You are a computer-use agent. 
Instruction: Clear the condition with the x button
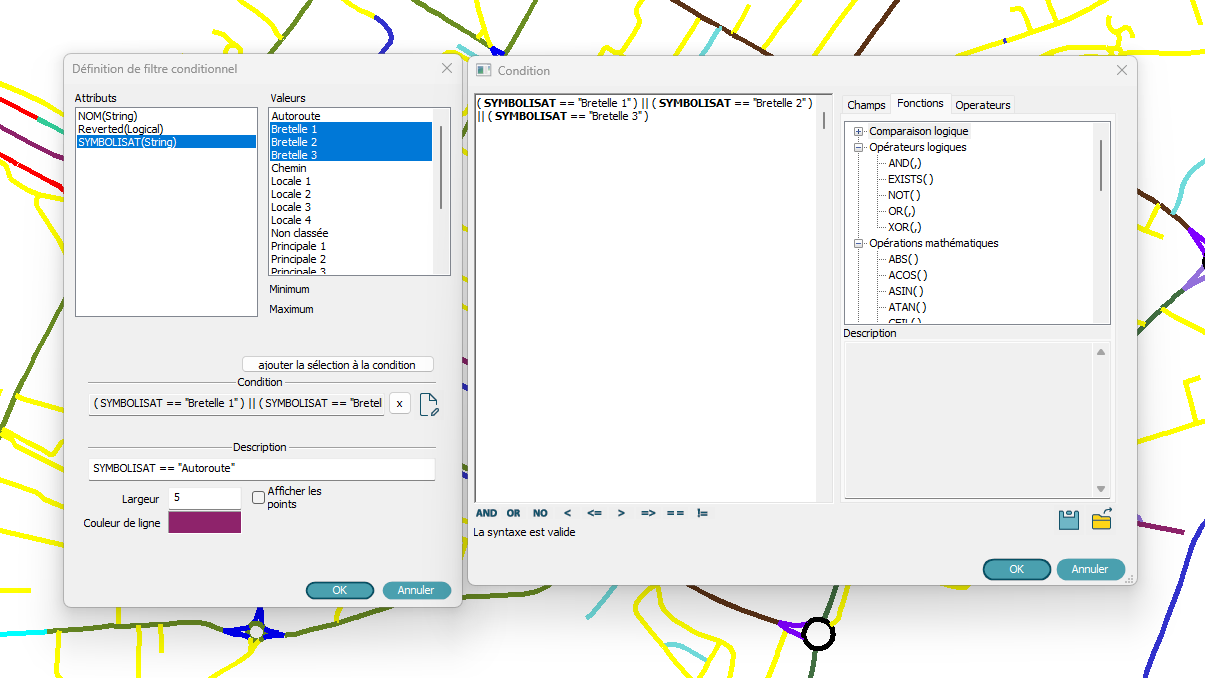click(399, 403)
